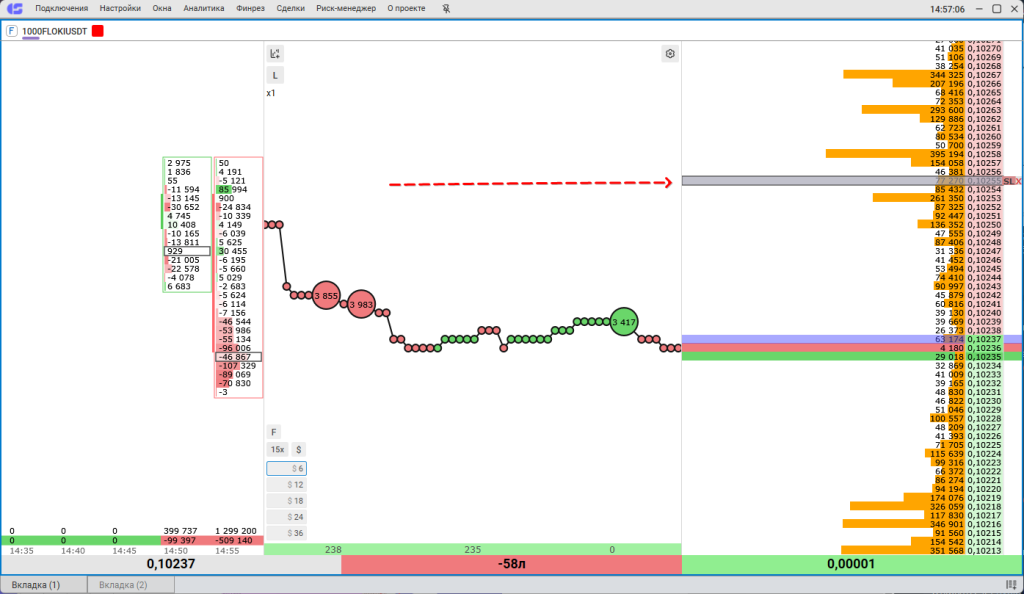Select the $ 6 order size preset
This screenshot has height=594, width=1024.
coord(286,468)
